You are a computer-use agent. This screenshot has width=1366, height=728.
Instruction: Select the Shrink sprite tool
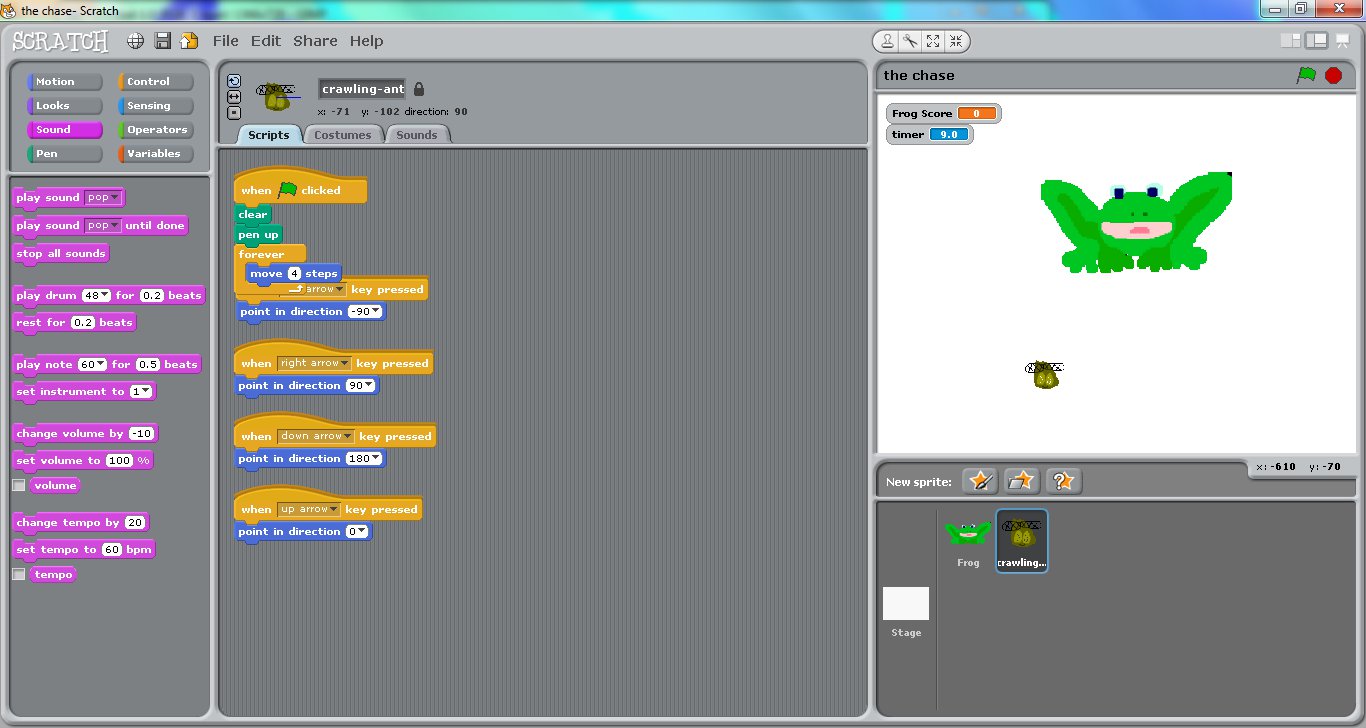click(956, 41)
